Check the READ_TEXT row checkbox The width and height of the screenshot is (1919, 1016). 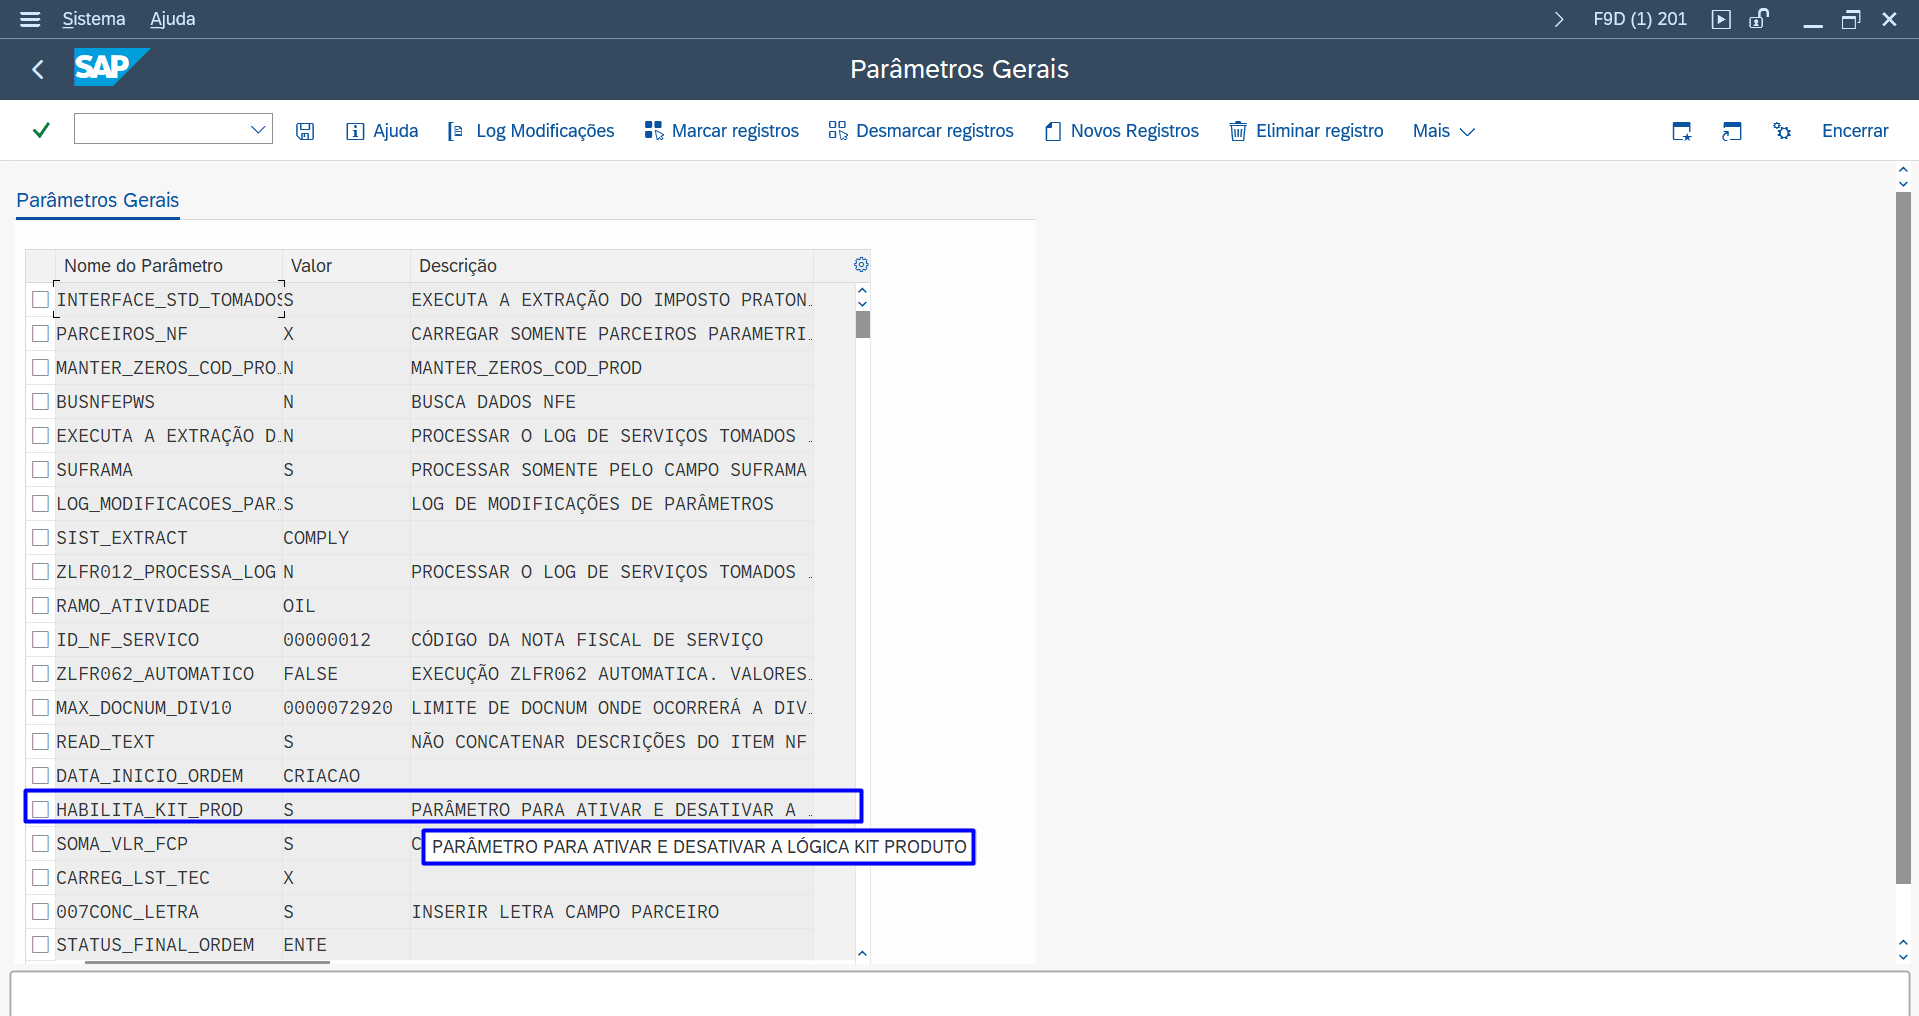(40, 742)
